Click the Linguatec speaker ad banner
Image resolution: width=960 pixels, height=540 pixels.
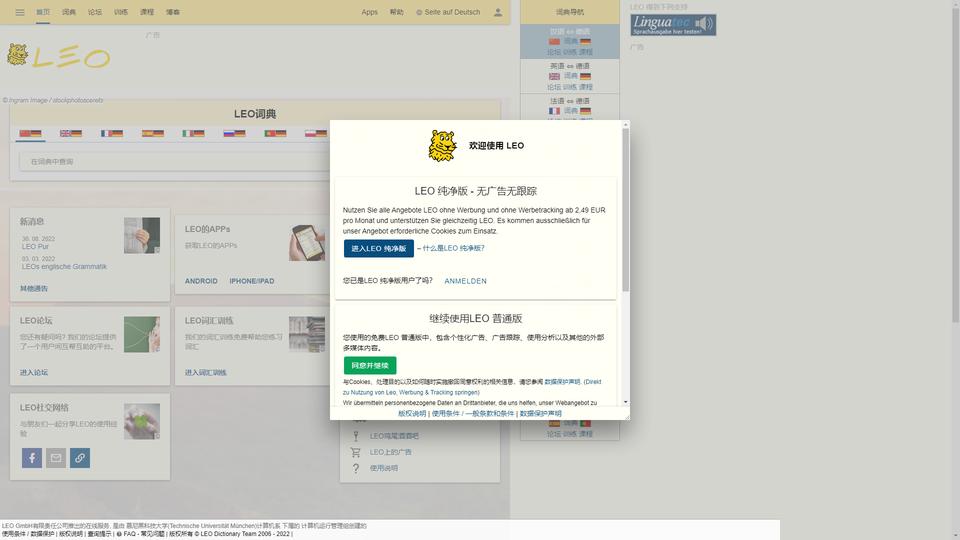pyautogui.click(x=673, y=25)
